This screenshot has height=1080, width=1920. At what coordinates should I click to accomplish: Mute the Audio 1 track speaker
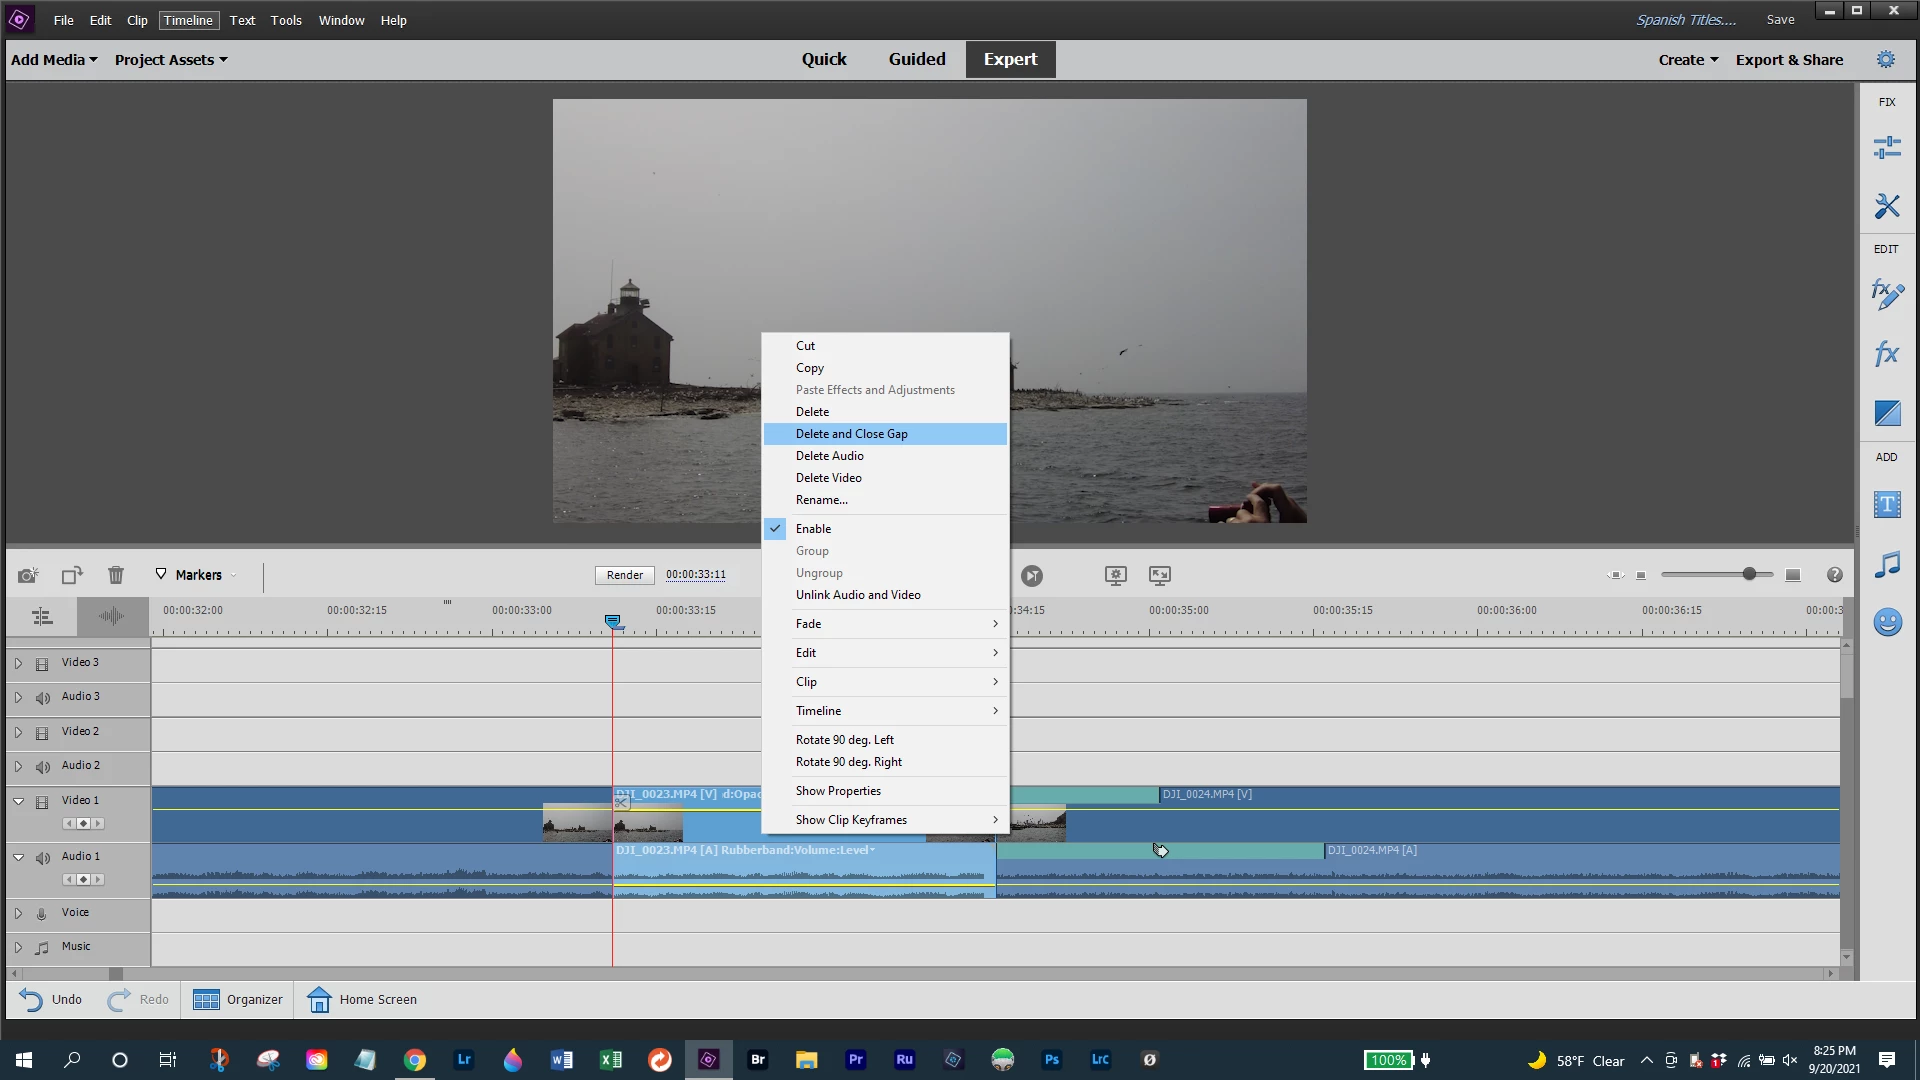click(42, 858)
